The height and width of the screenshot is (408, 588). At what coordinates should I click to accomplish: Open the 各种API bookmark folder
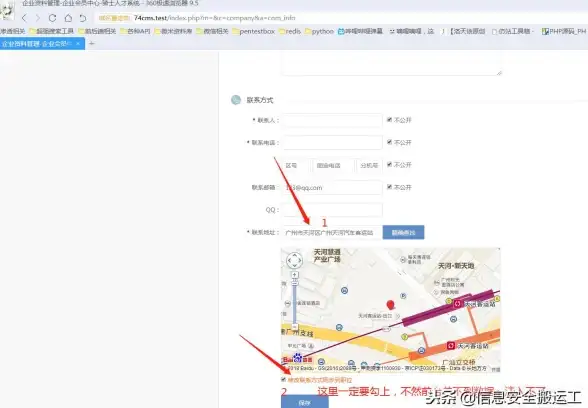tap(135, 32)
